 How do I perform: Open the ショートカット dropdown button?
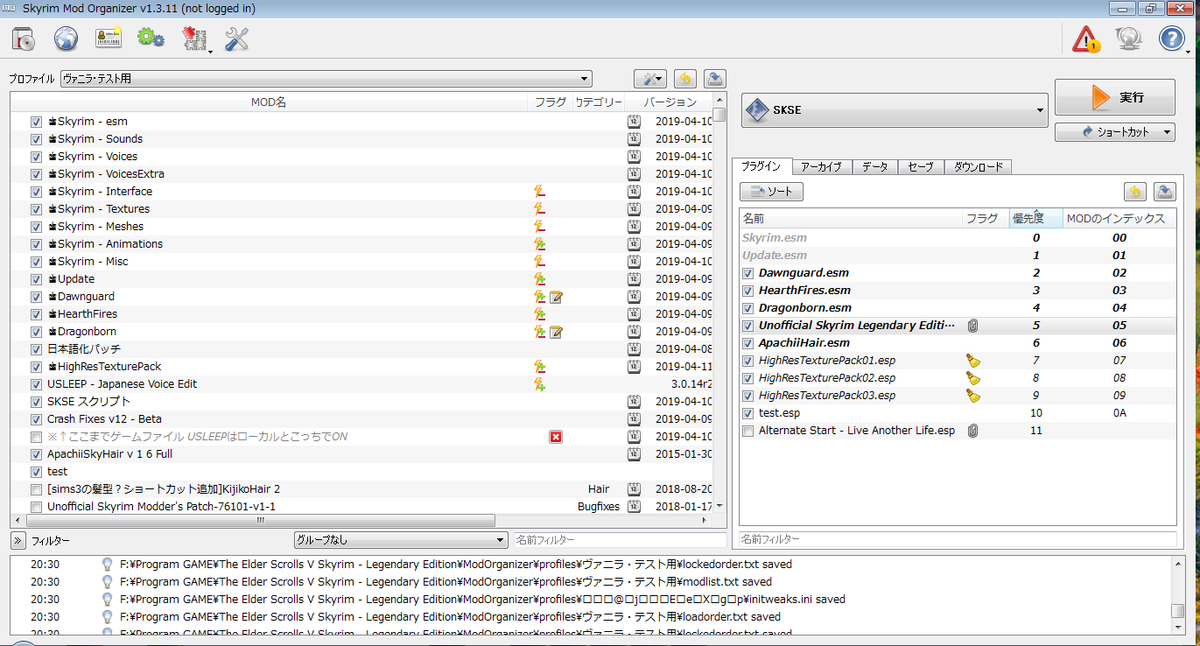point(1115,132)
